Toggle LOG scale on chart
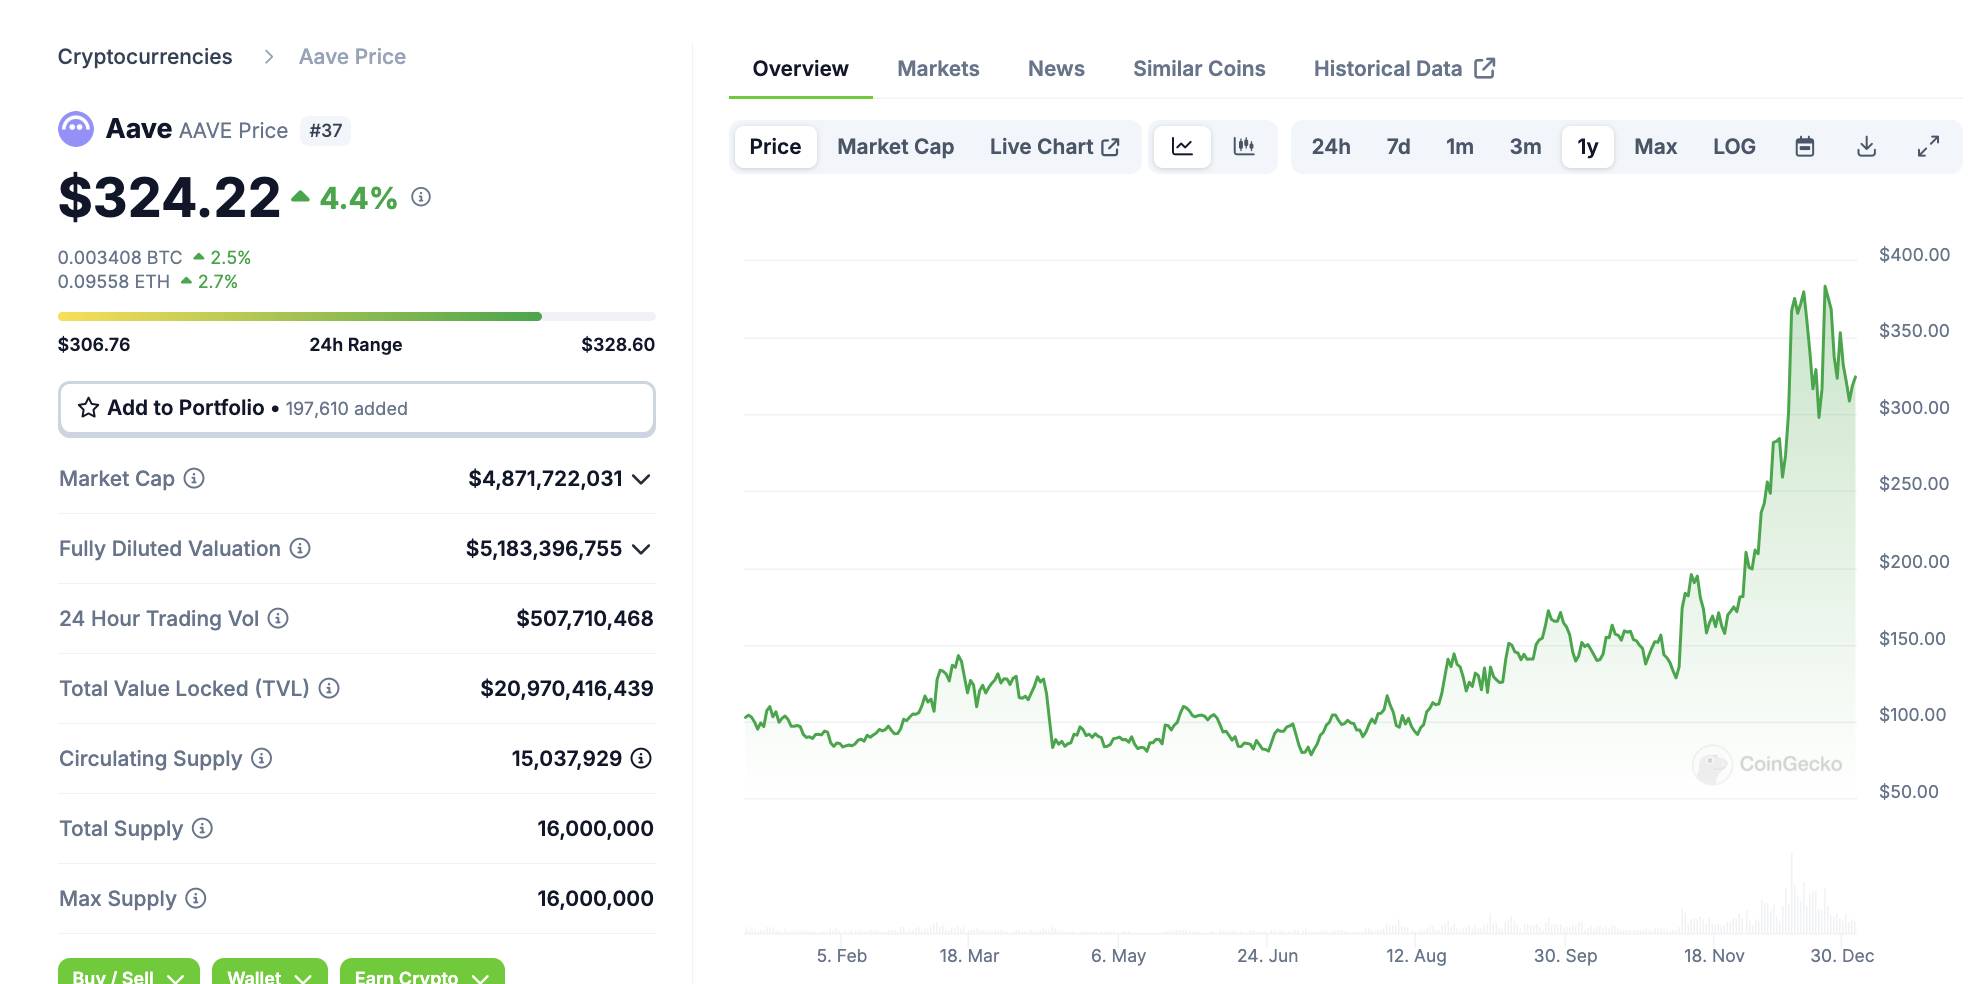 tap(1734, 147)
